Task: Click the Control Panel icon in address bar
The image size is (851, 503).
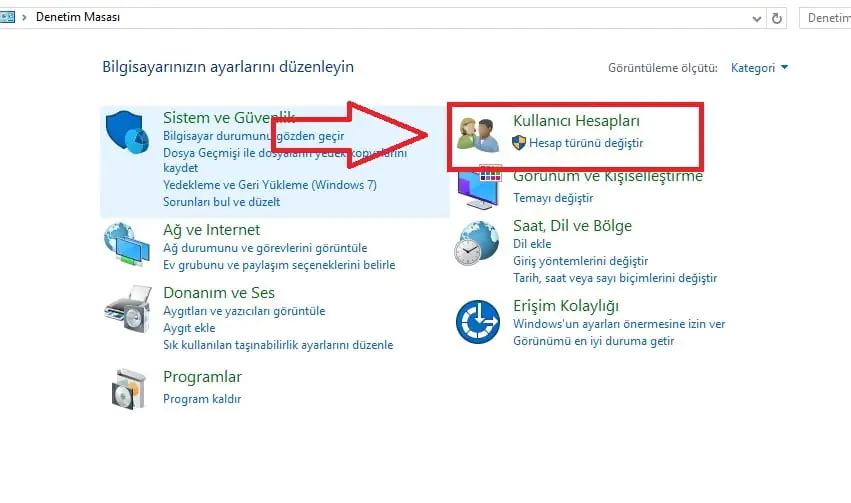Action: [7, 17]
